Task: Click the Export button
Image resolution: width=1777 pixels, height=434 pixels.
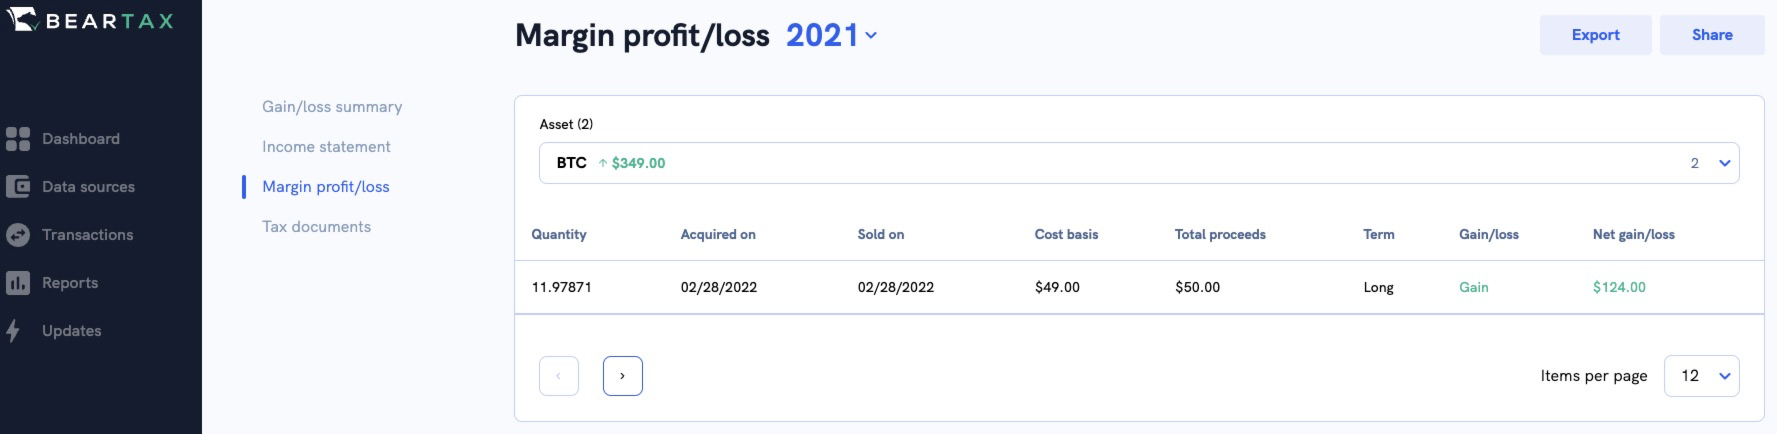Action: coord(1595,35)
